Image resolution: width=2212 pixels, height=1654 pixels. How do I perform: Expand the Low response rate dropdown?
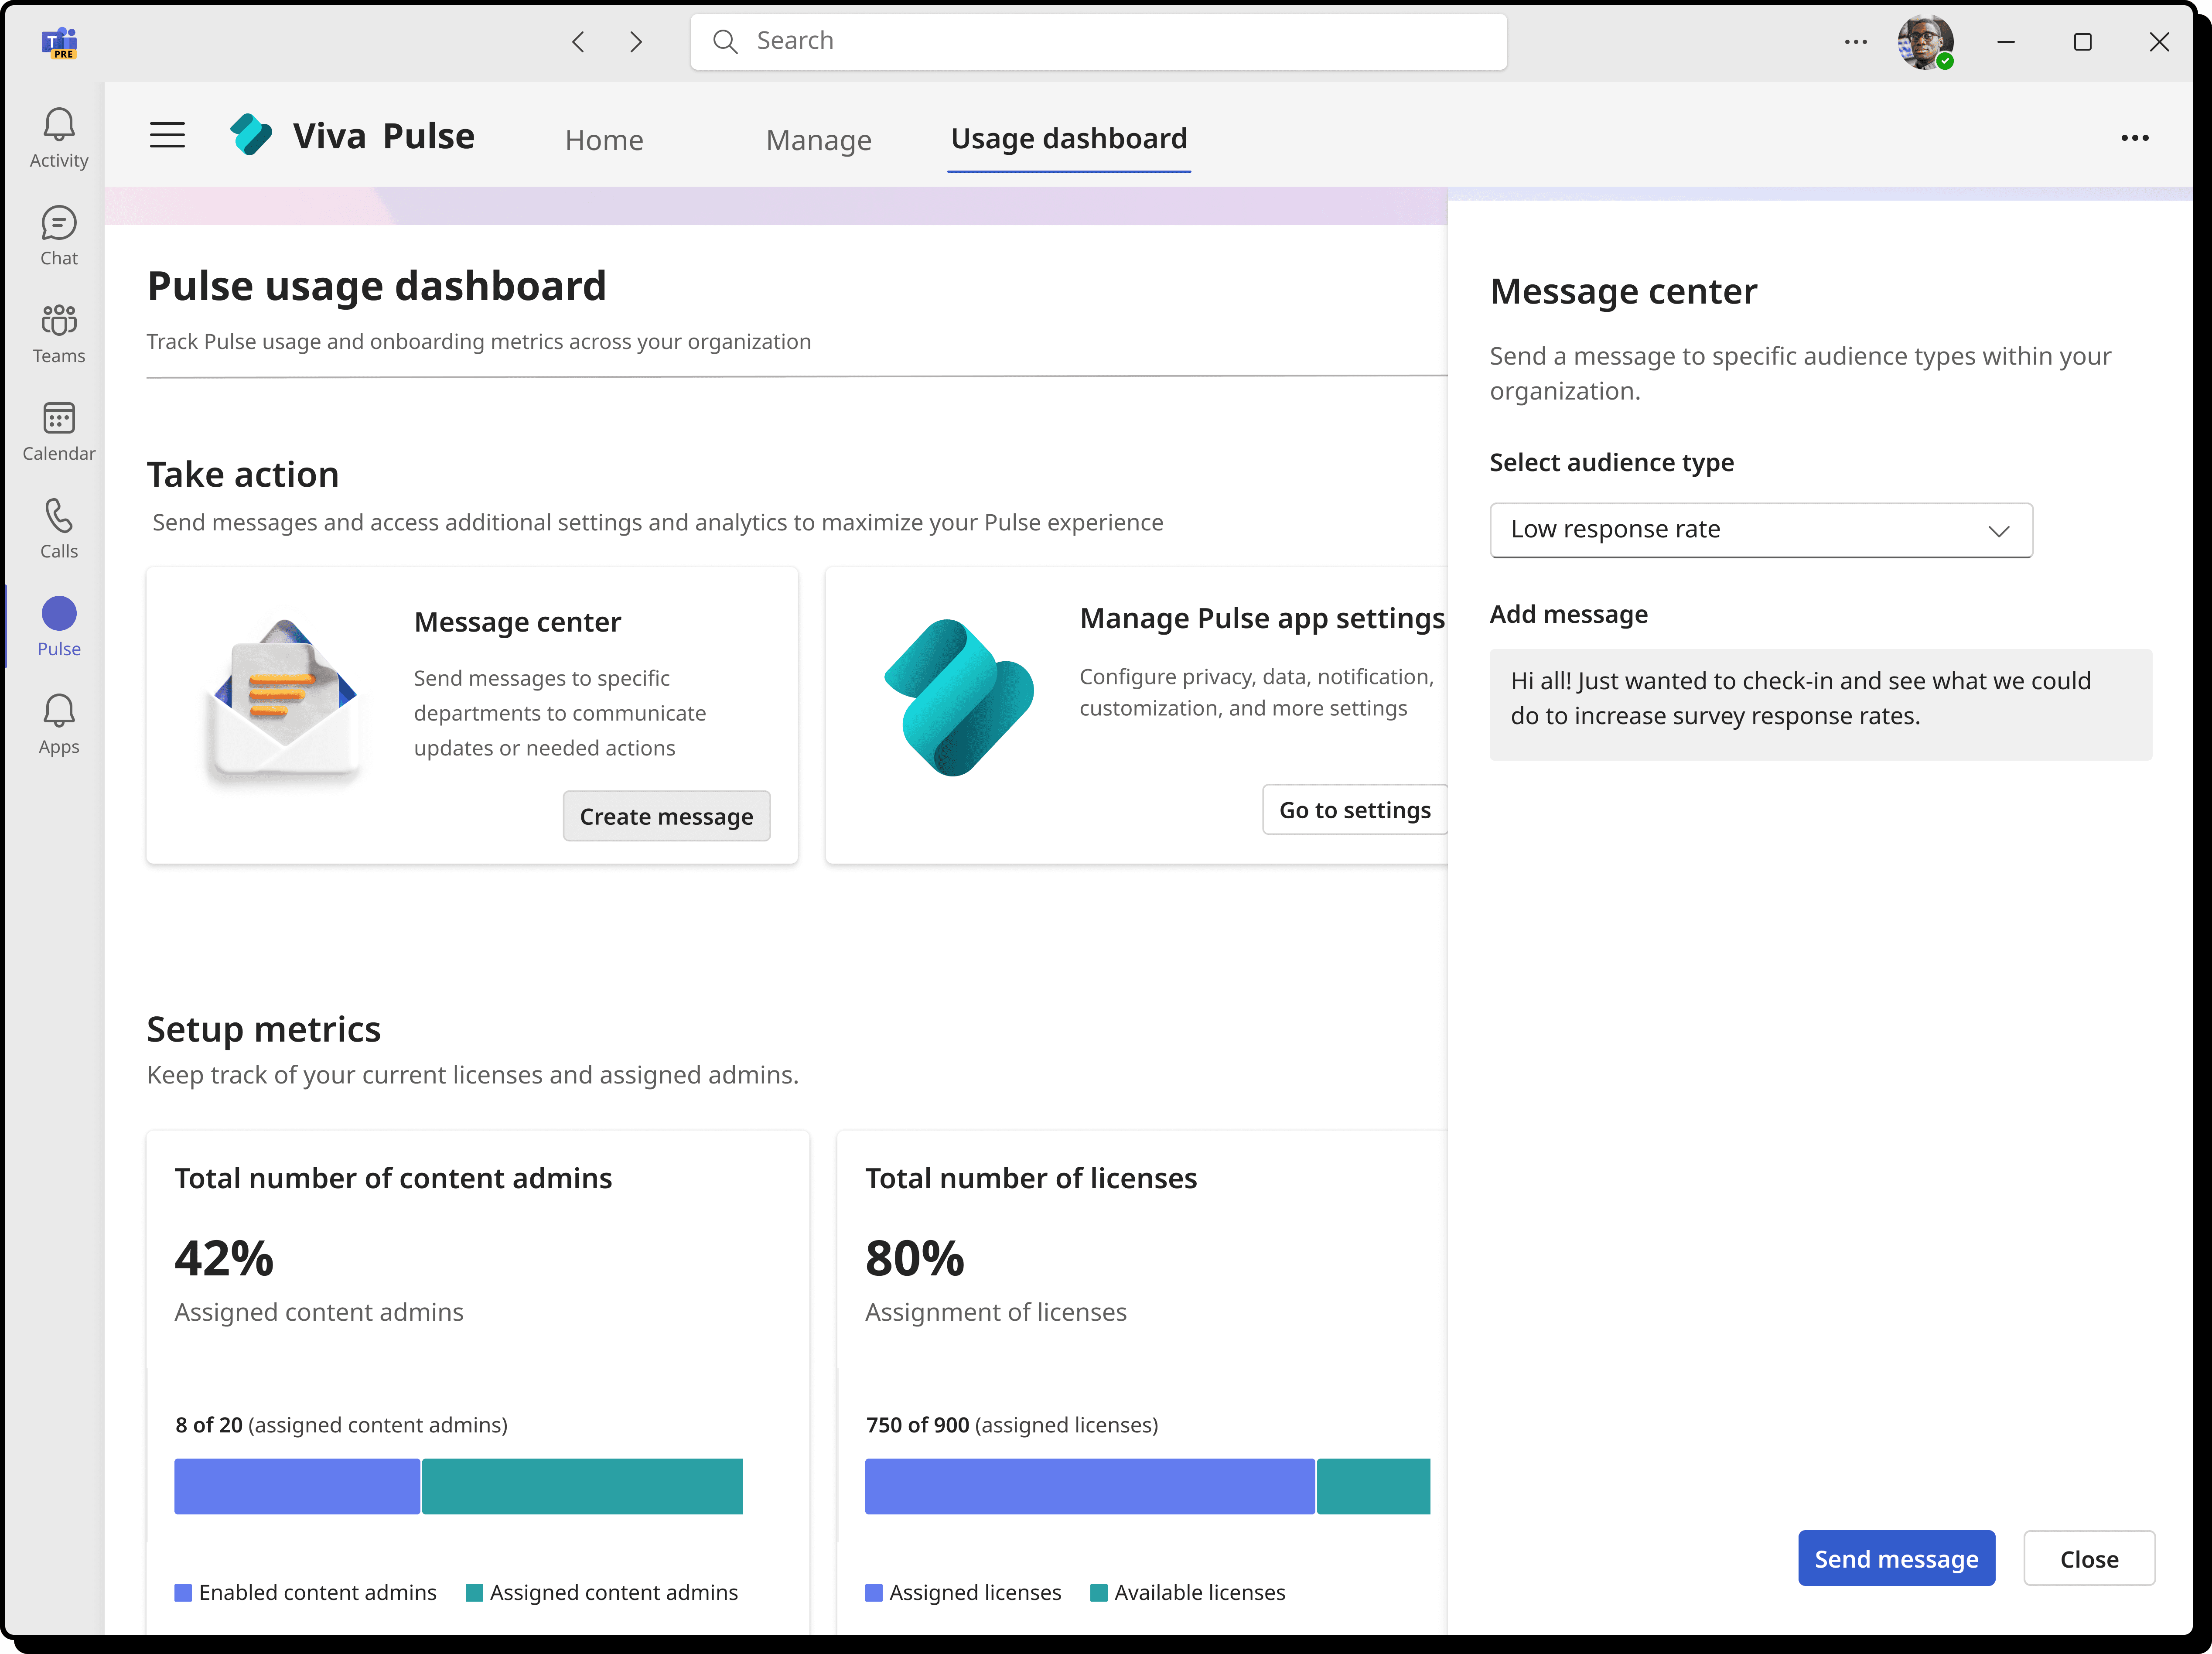pyautogui.click(x=1760, y=530)
